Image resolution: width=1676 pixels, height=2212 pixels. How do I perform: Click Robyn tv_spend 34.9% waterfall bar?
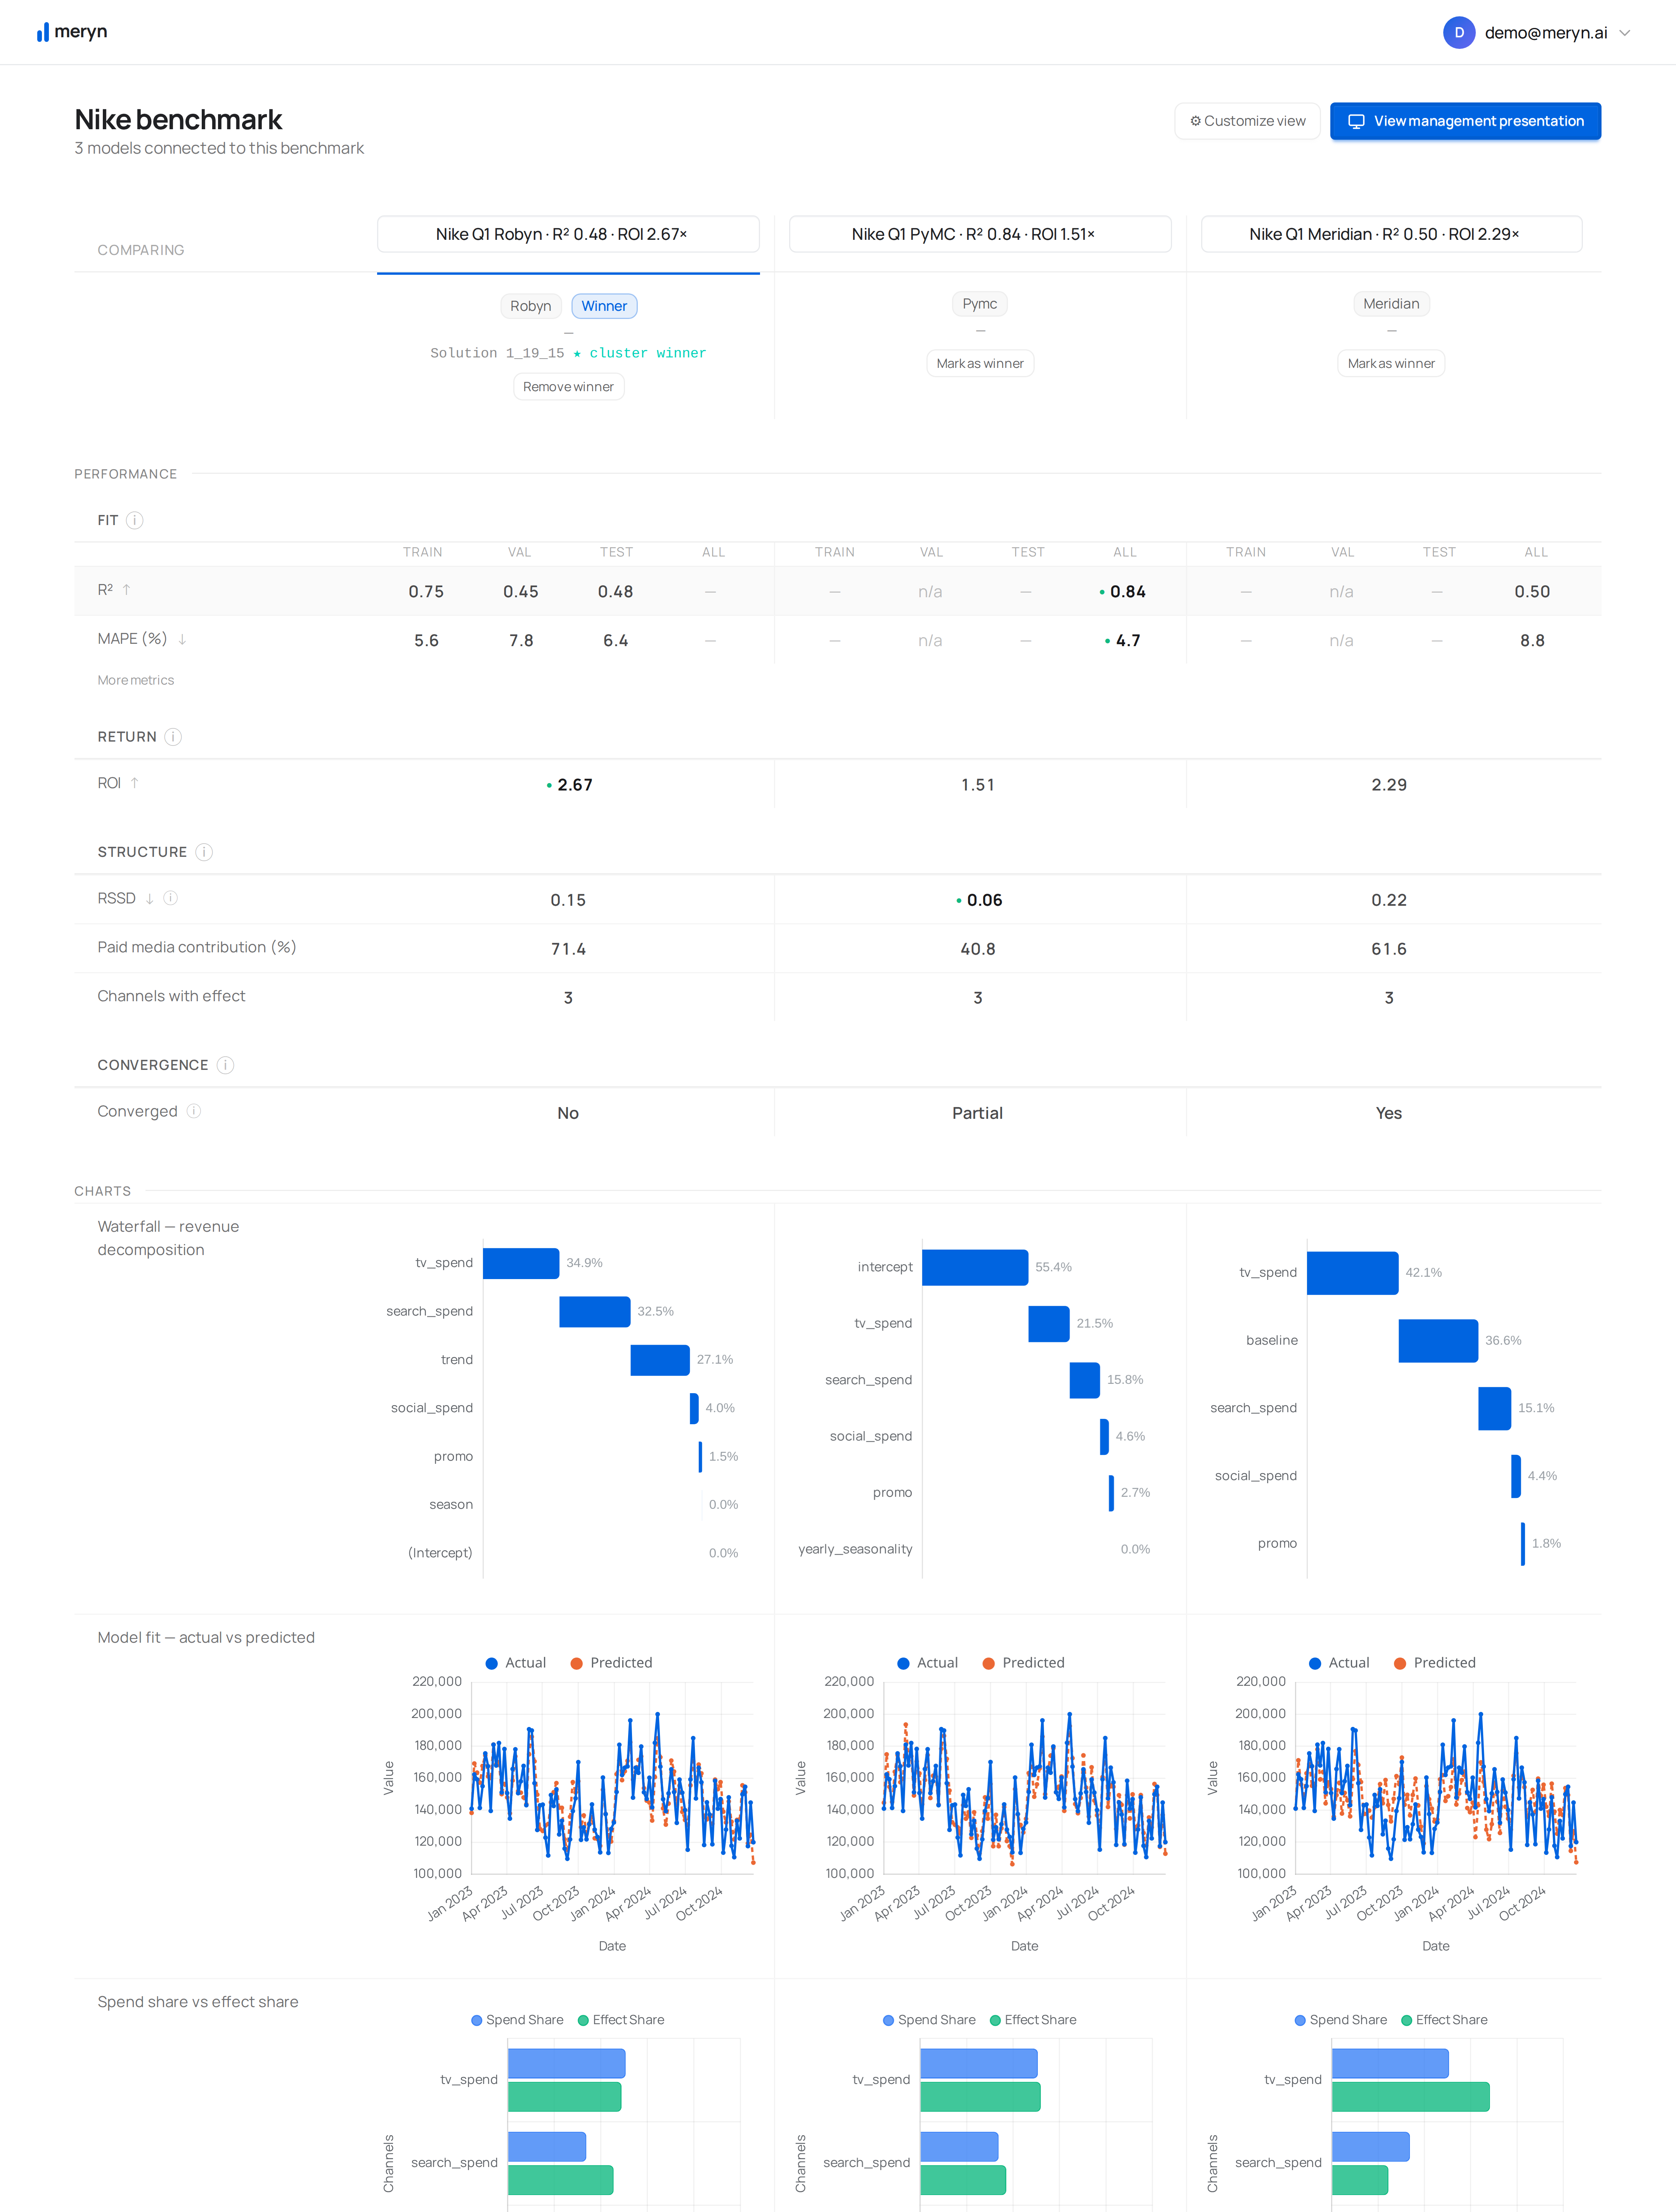[x=521, y=1263]
